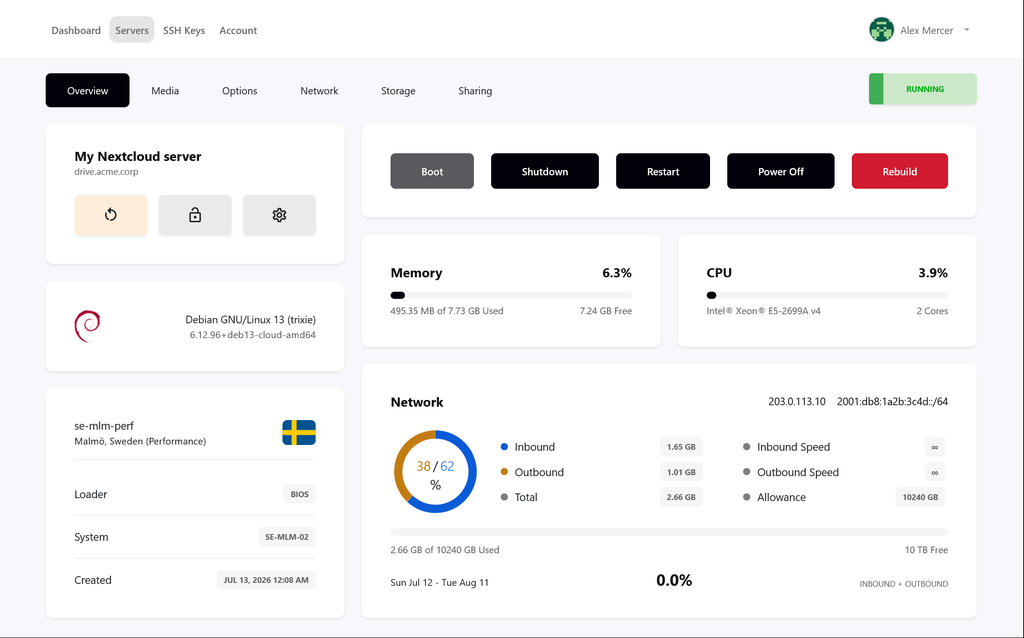Switch to the Storage tab

coord(398,91)
